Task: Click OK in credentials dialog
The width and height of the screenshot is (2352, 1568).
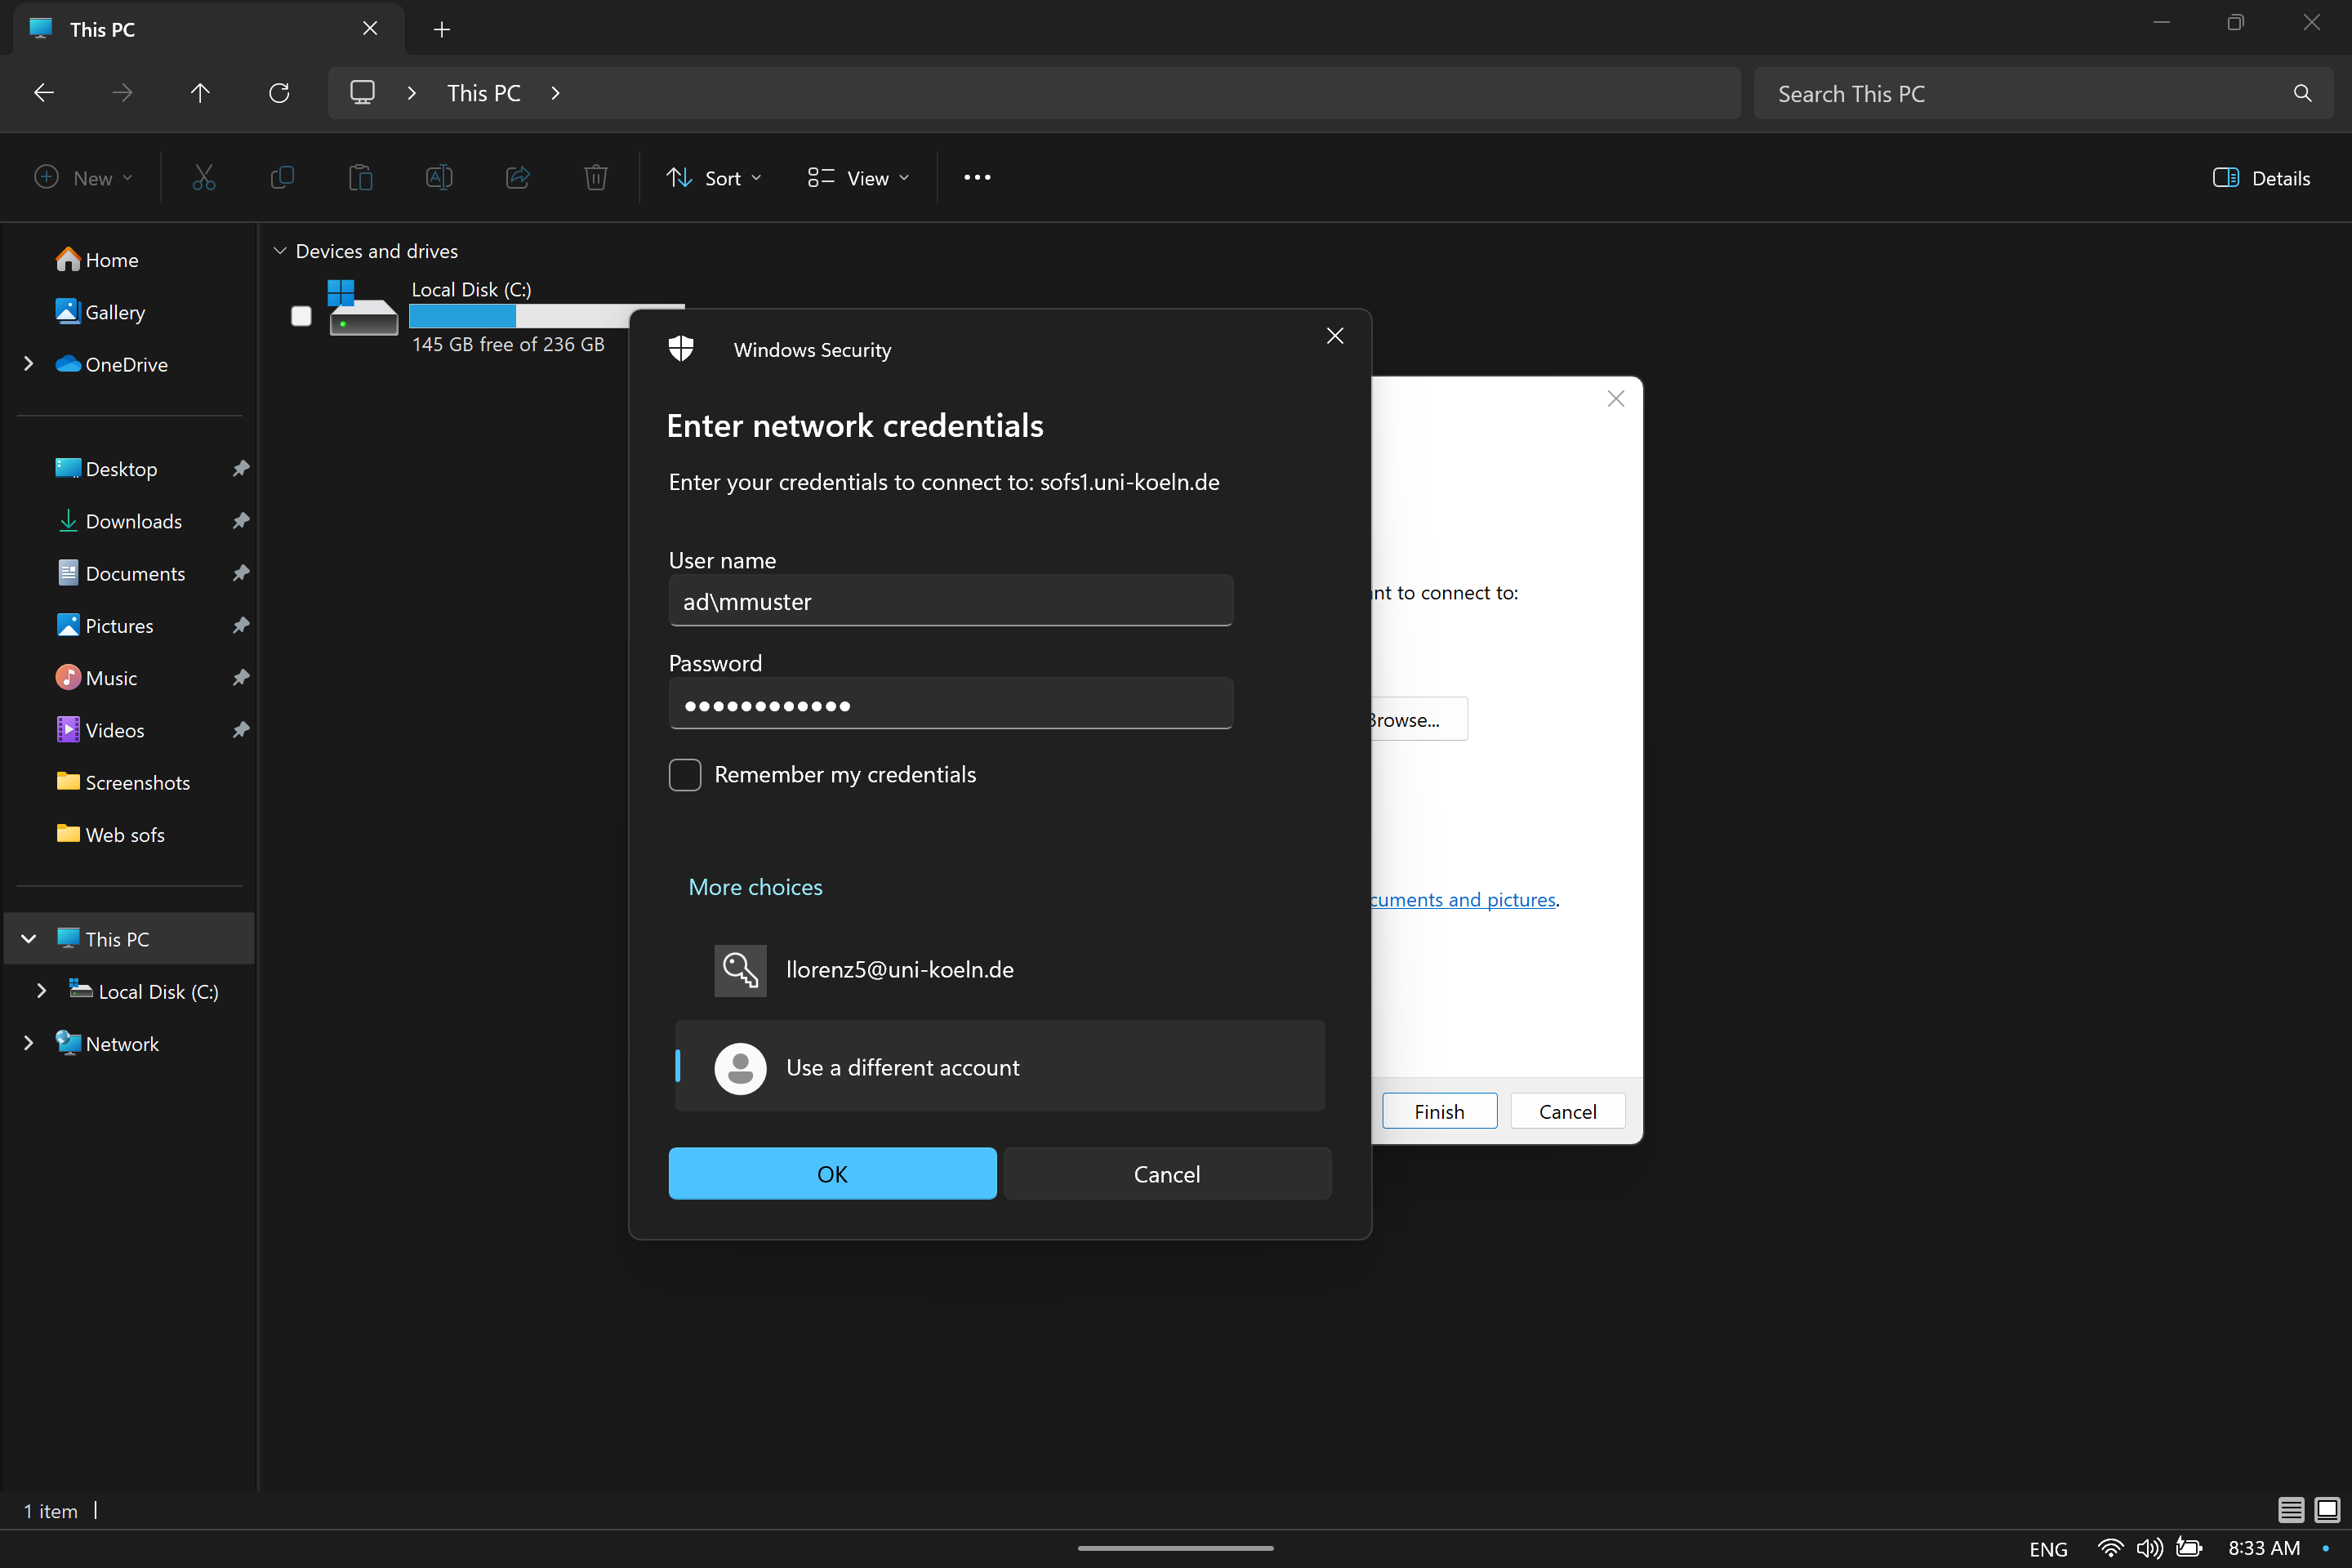Action: (832, 1174)
